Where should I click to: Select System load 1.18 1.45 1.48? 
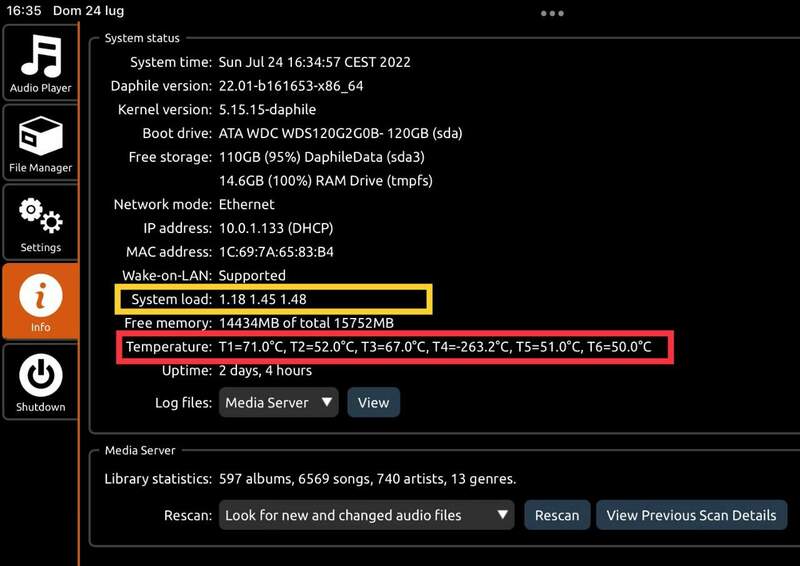click(x=262, y=299)
